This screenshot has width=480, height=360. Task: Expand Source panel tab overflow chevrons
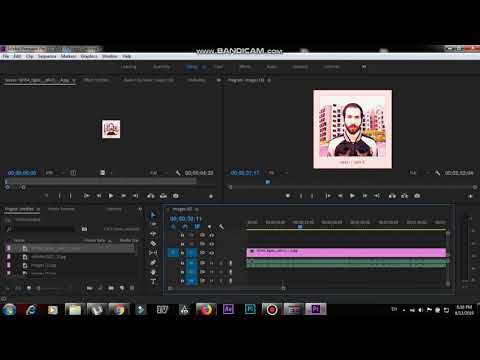coord(219,80)
